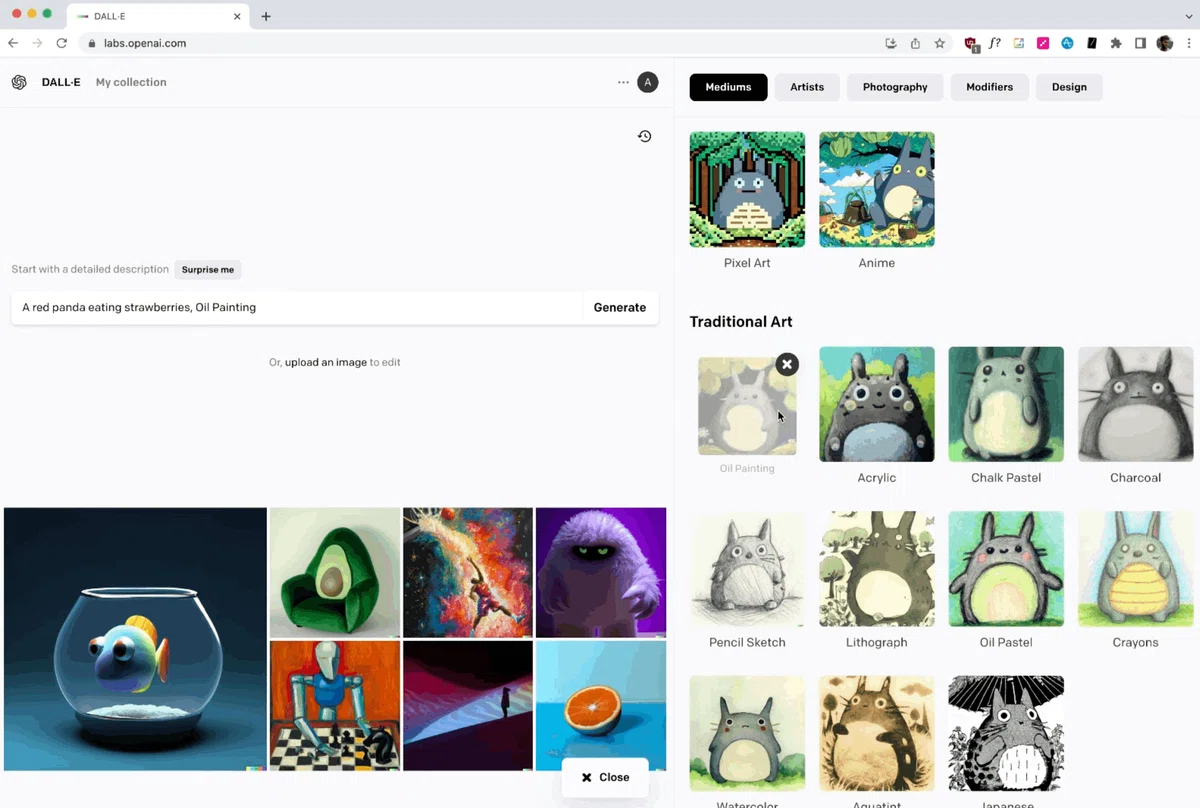This screenshot has height=808, width=1200.
Task: Select the Acrylic style thumbnail
Action: [x=877, y=404]
